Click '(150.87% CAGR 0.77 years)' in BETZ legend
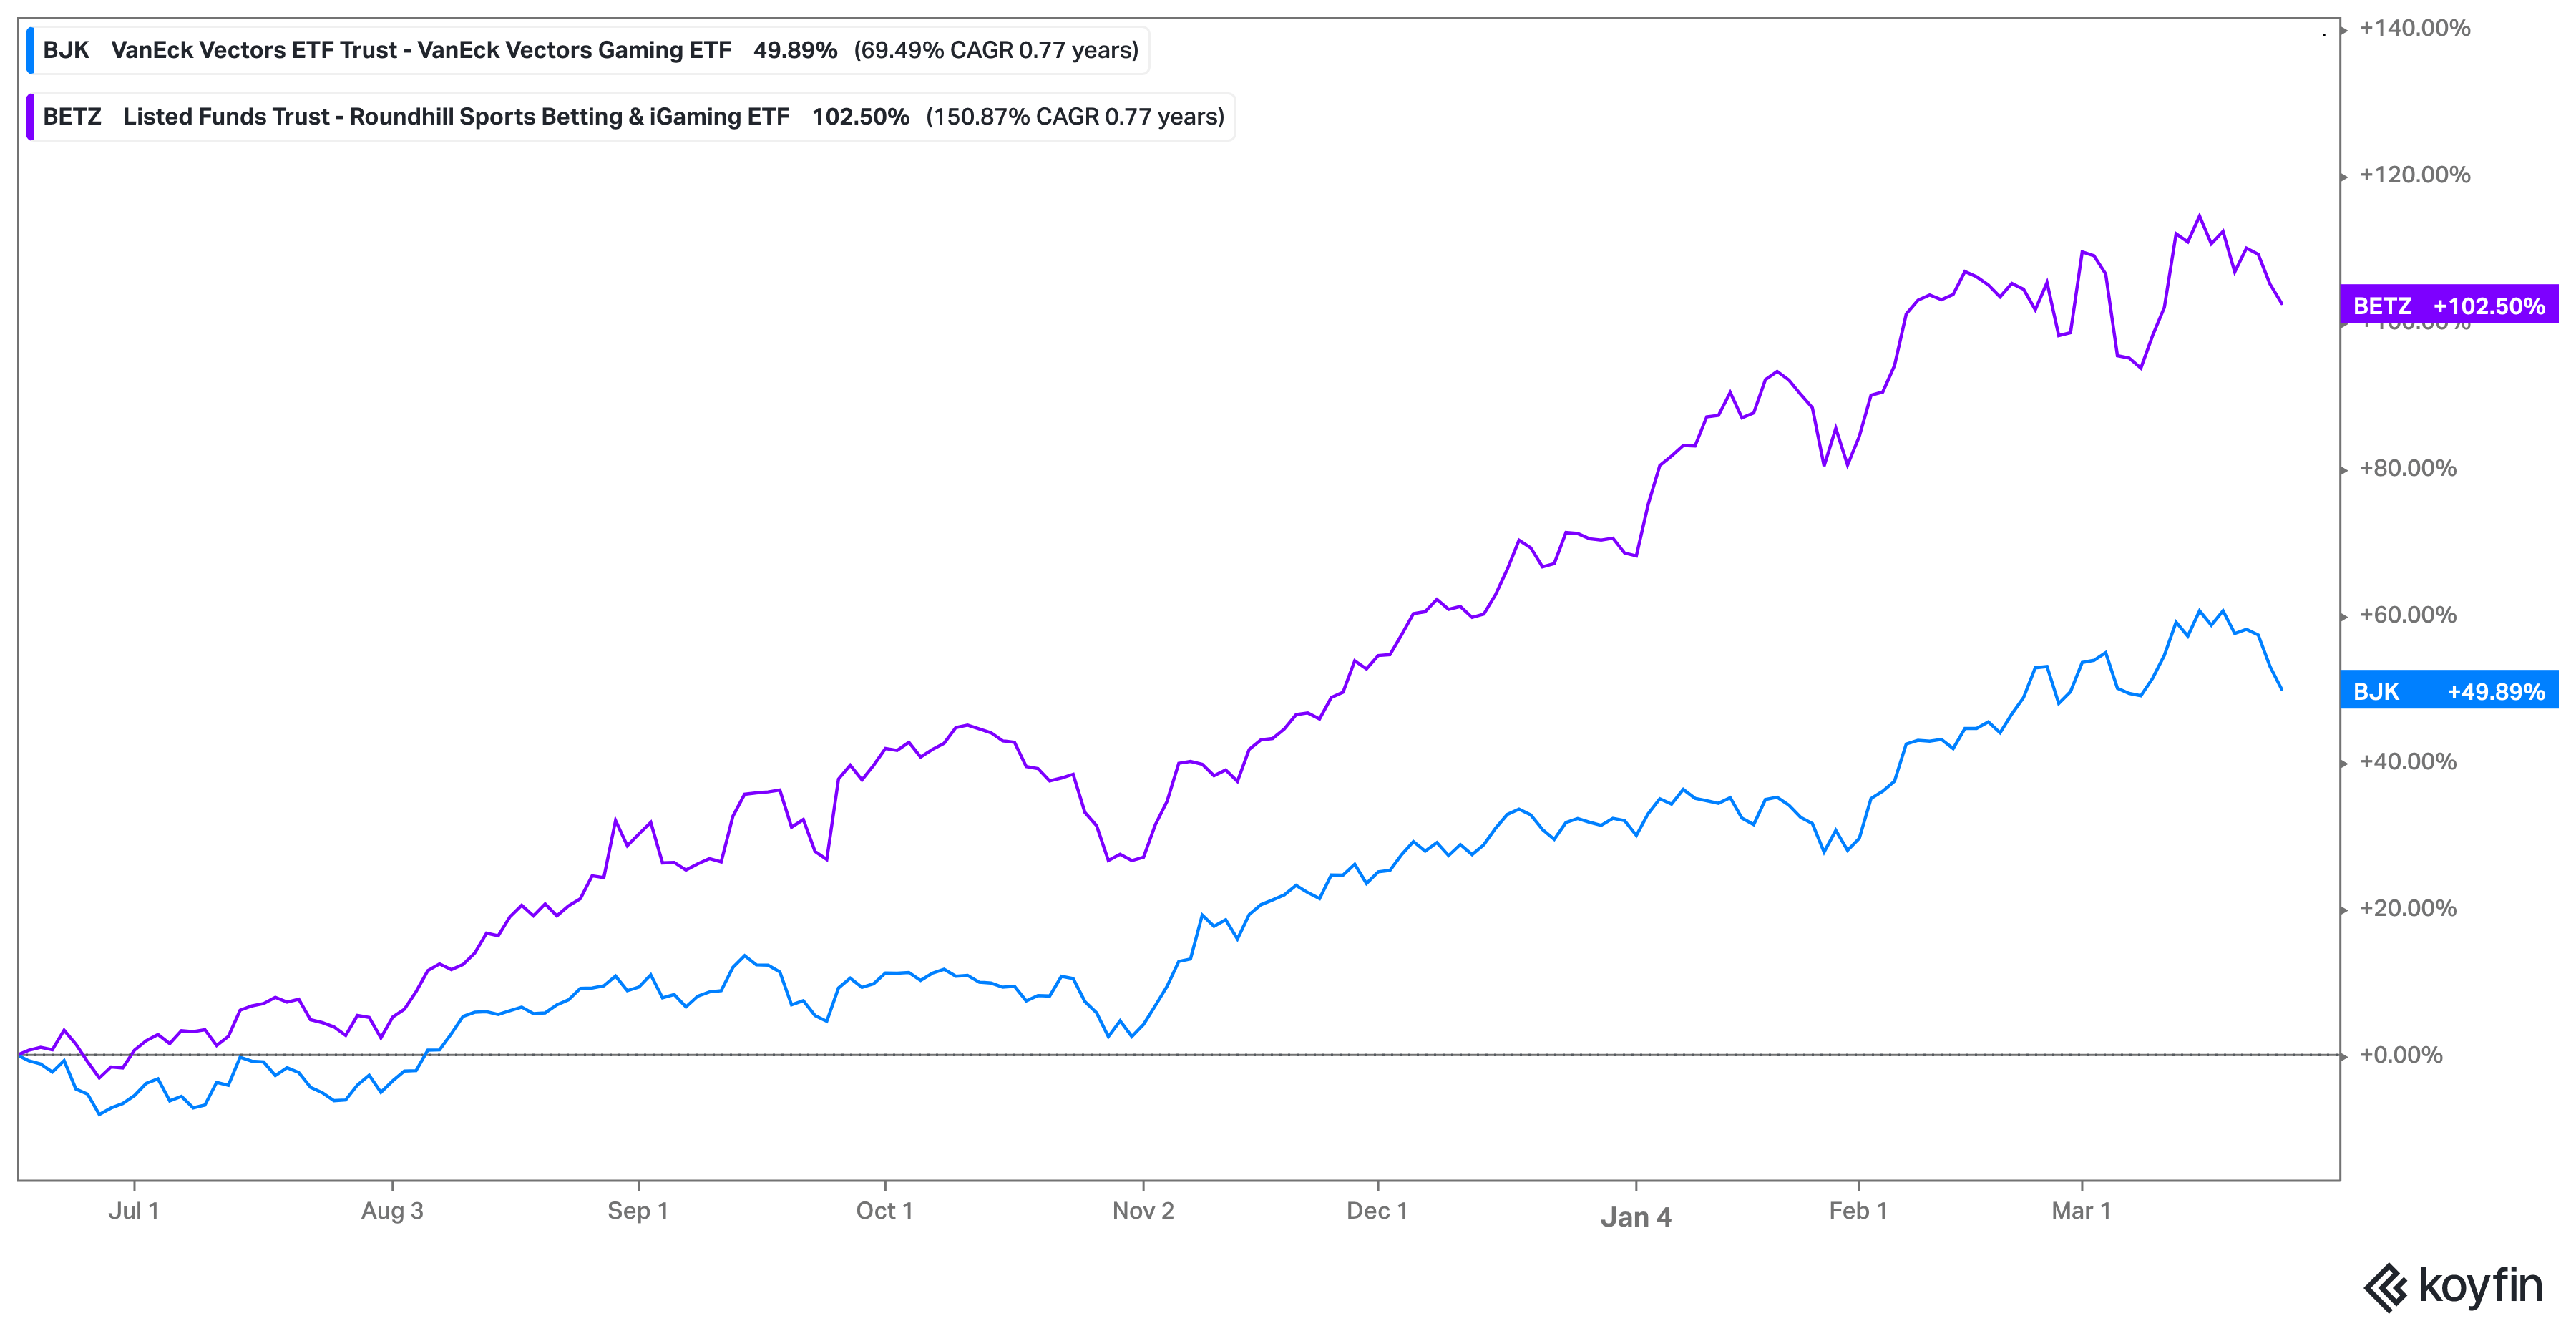 tap(1075, 117)
